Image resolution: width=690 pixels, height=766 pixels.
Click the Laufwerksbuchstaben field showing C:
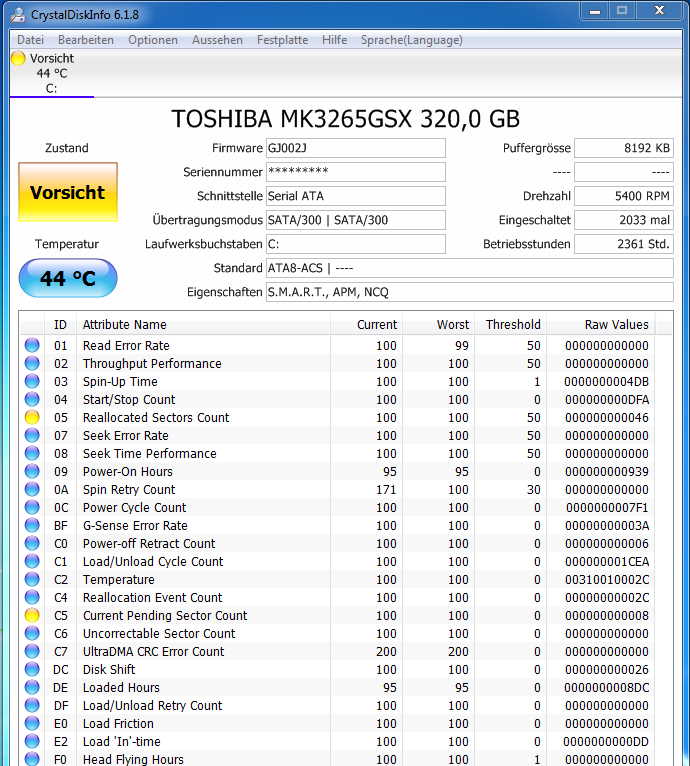tap(356, 244)
